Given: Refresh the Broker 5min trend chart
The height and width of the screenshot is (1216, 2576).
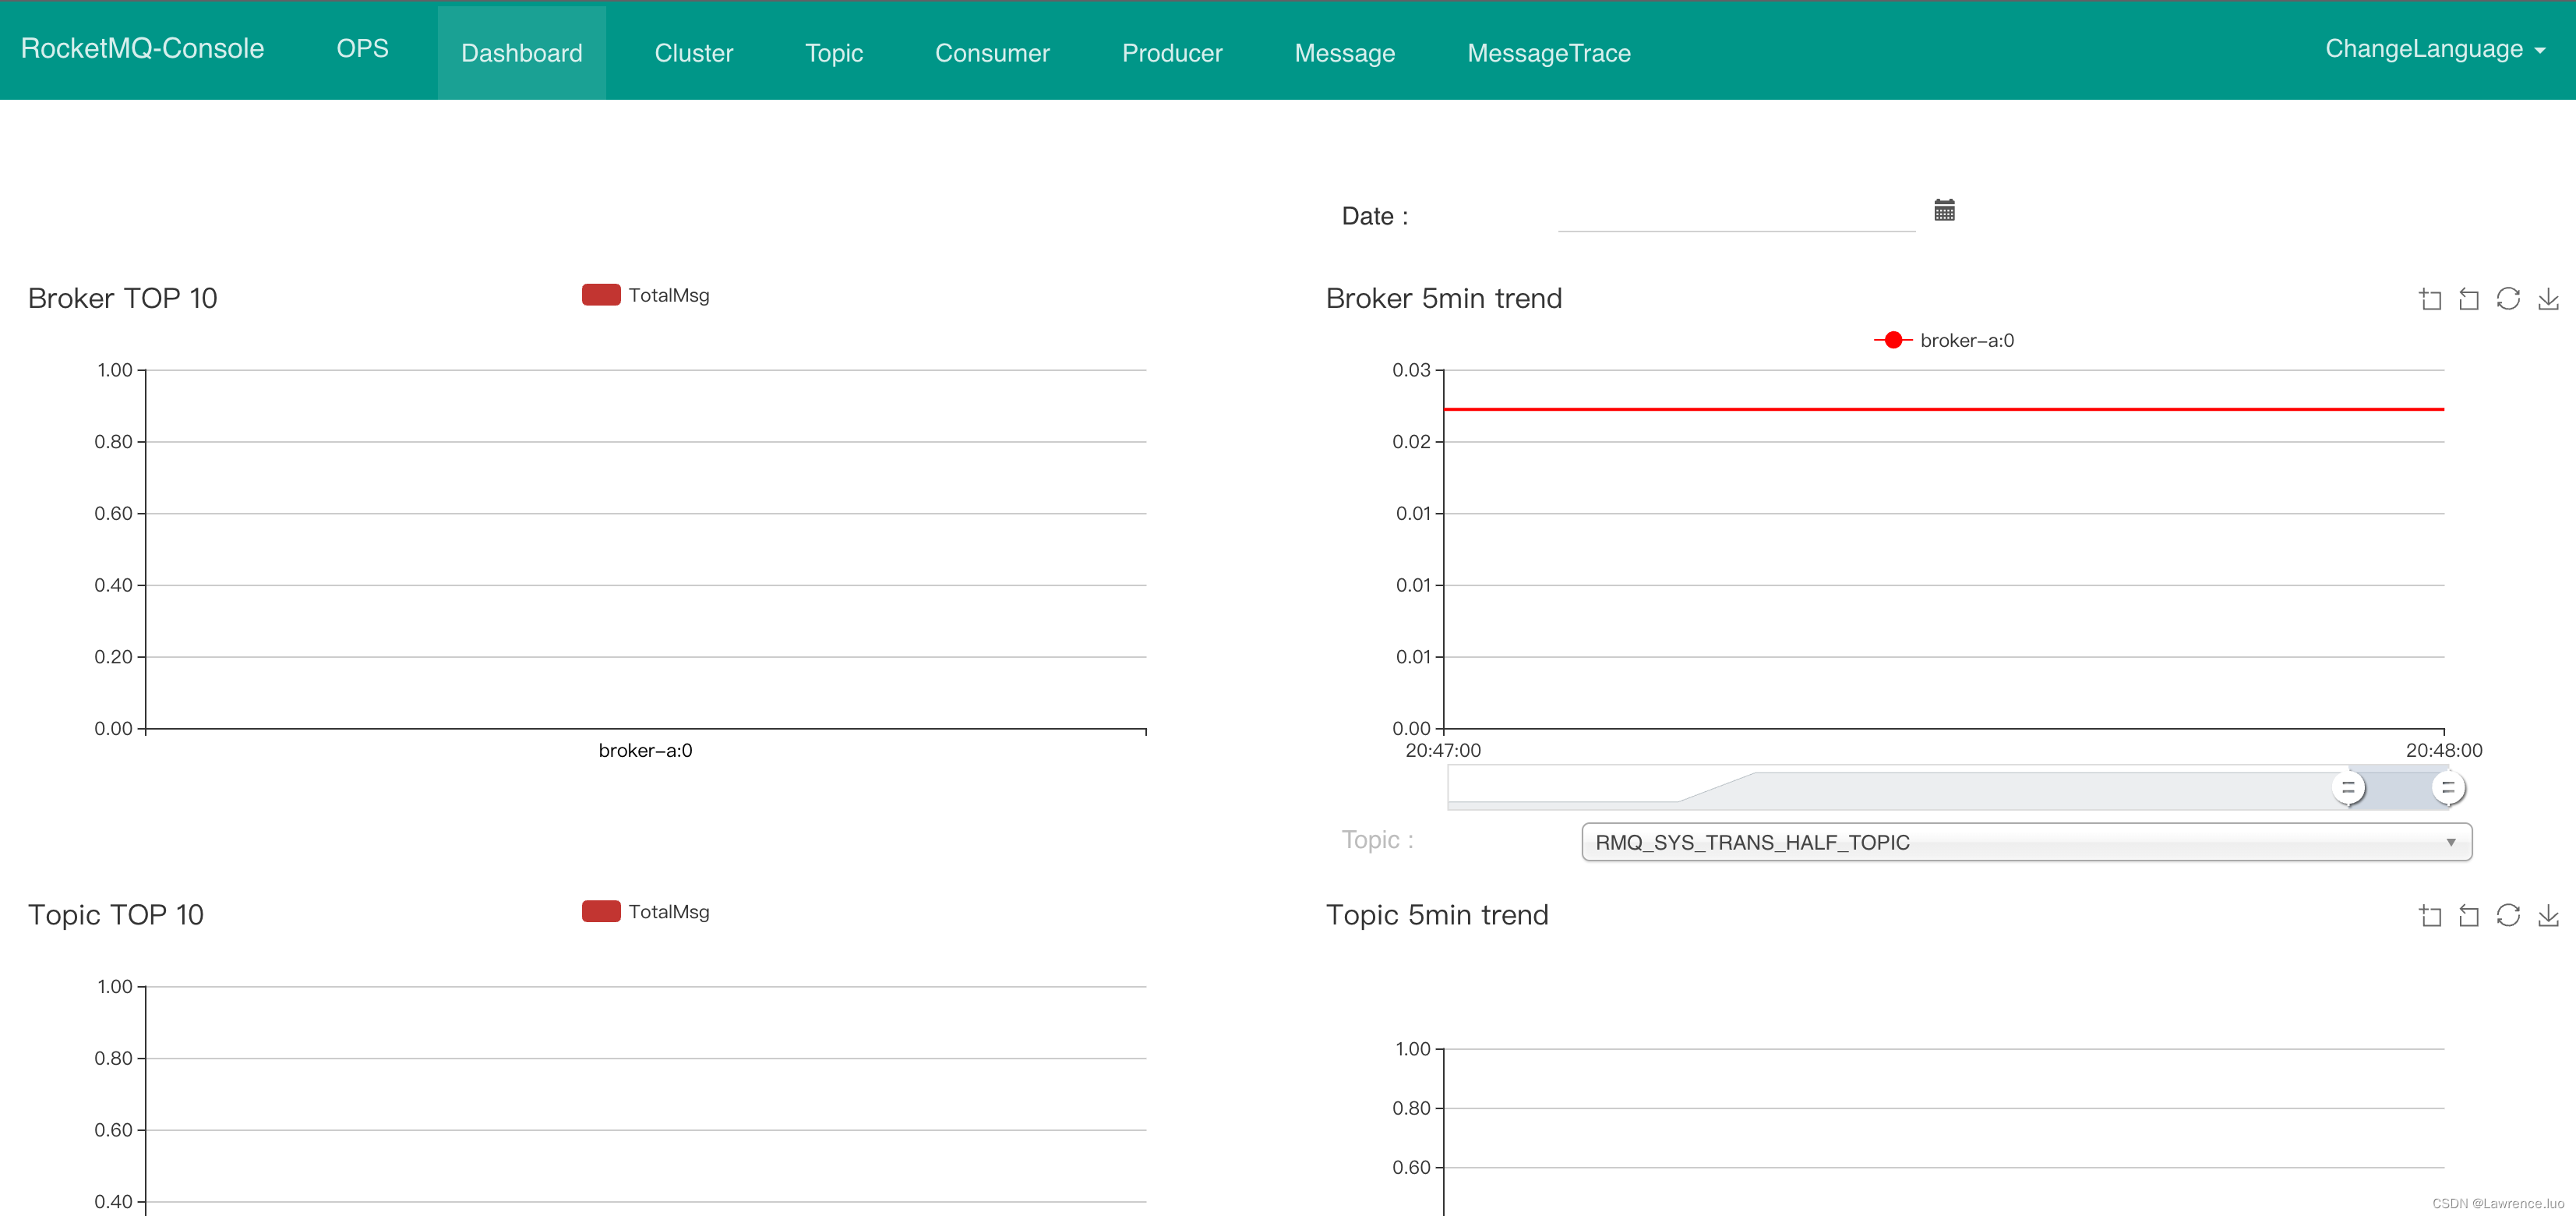Looking at the screenshot, I should [2509, 298].
